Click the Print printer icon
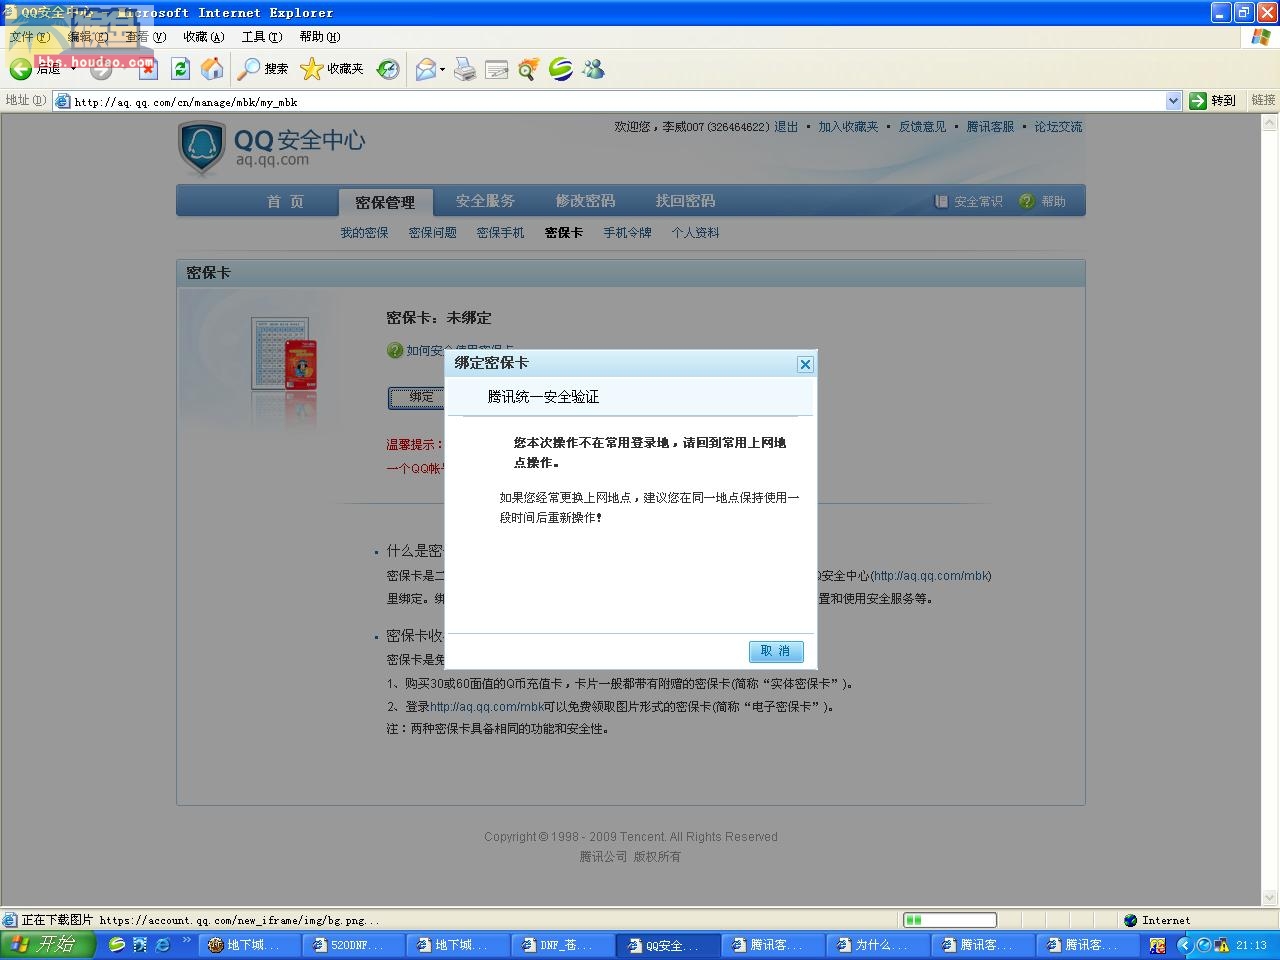 point(465,69)
